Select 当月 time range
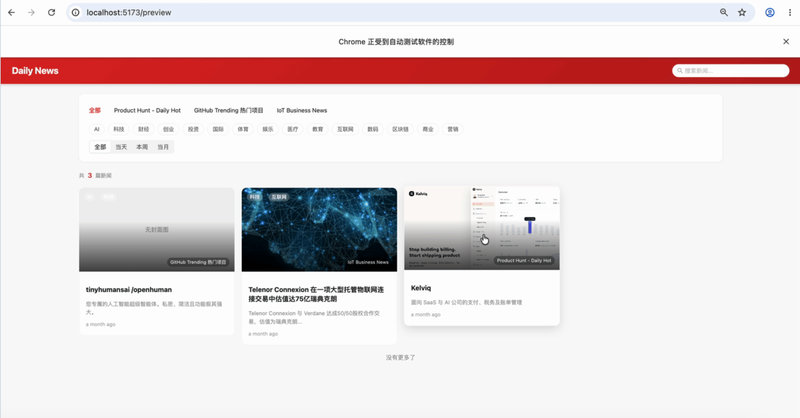 pos(163,147)
